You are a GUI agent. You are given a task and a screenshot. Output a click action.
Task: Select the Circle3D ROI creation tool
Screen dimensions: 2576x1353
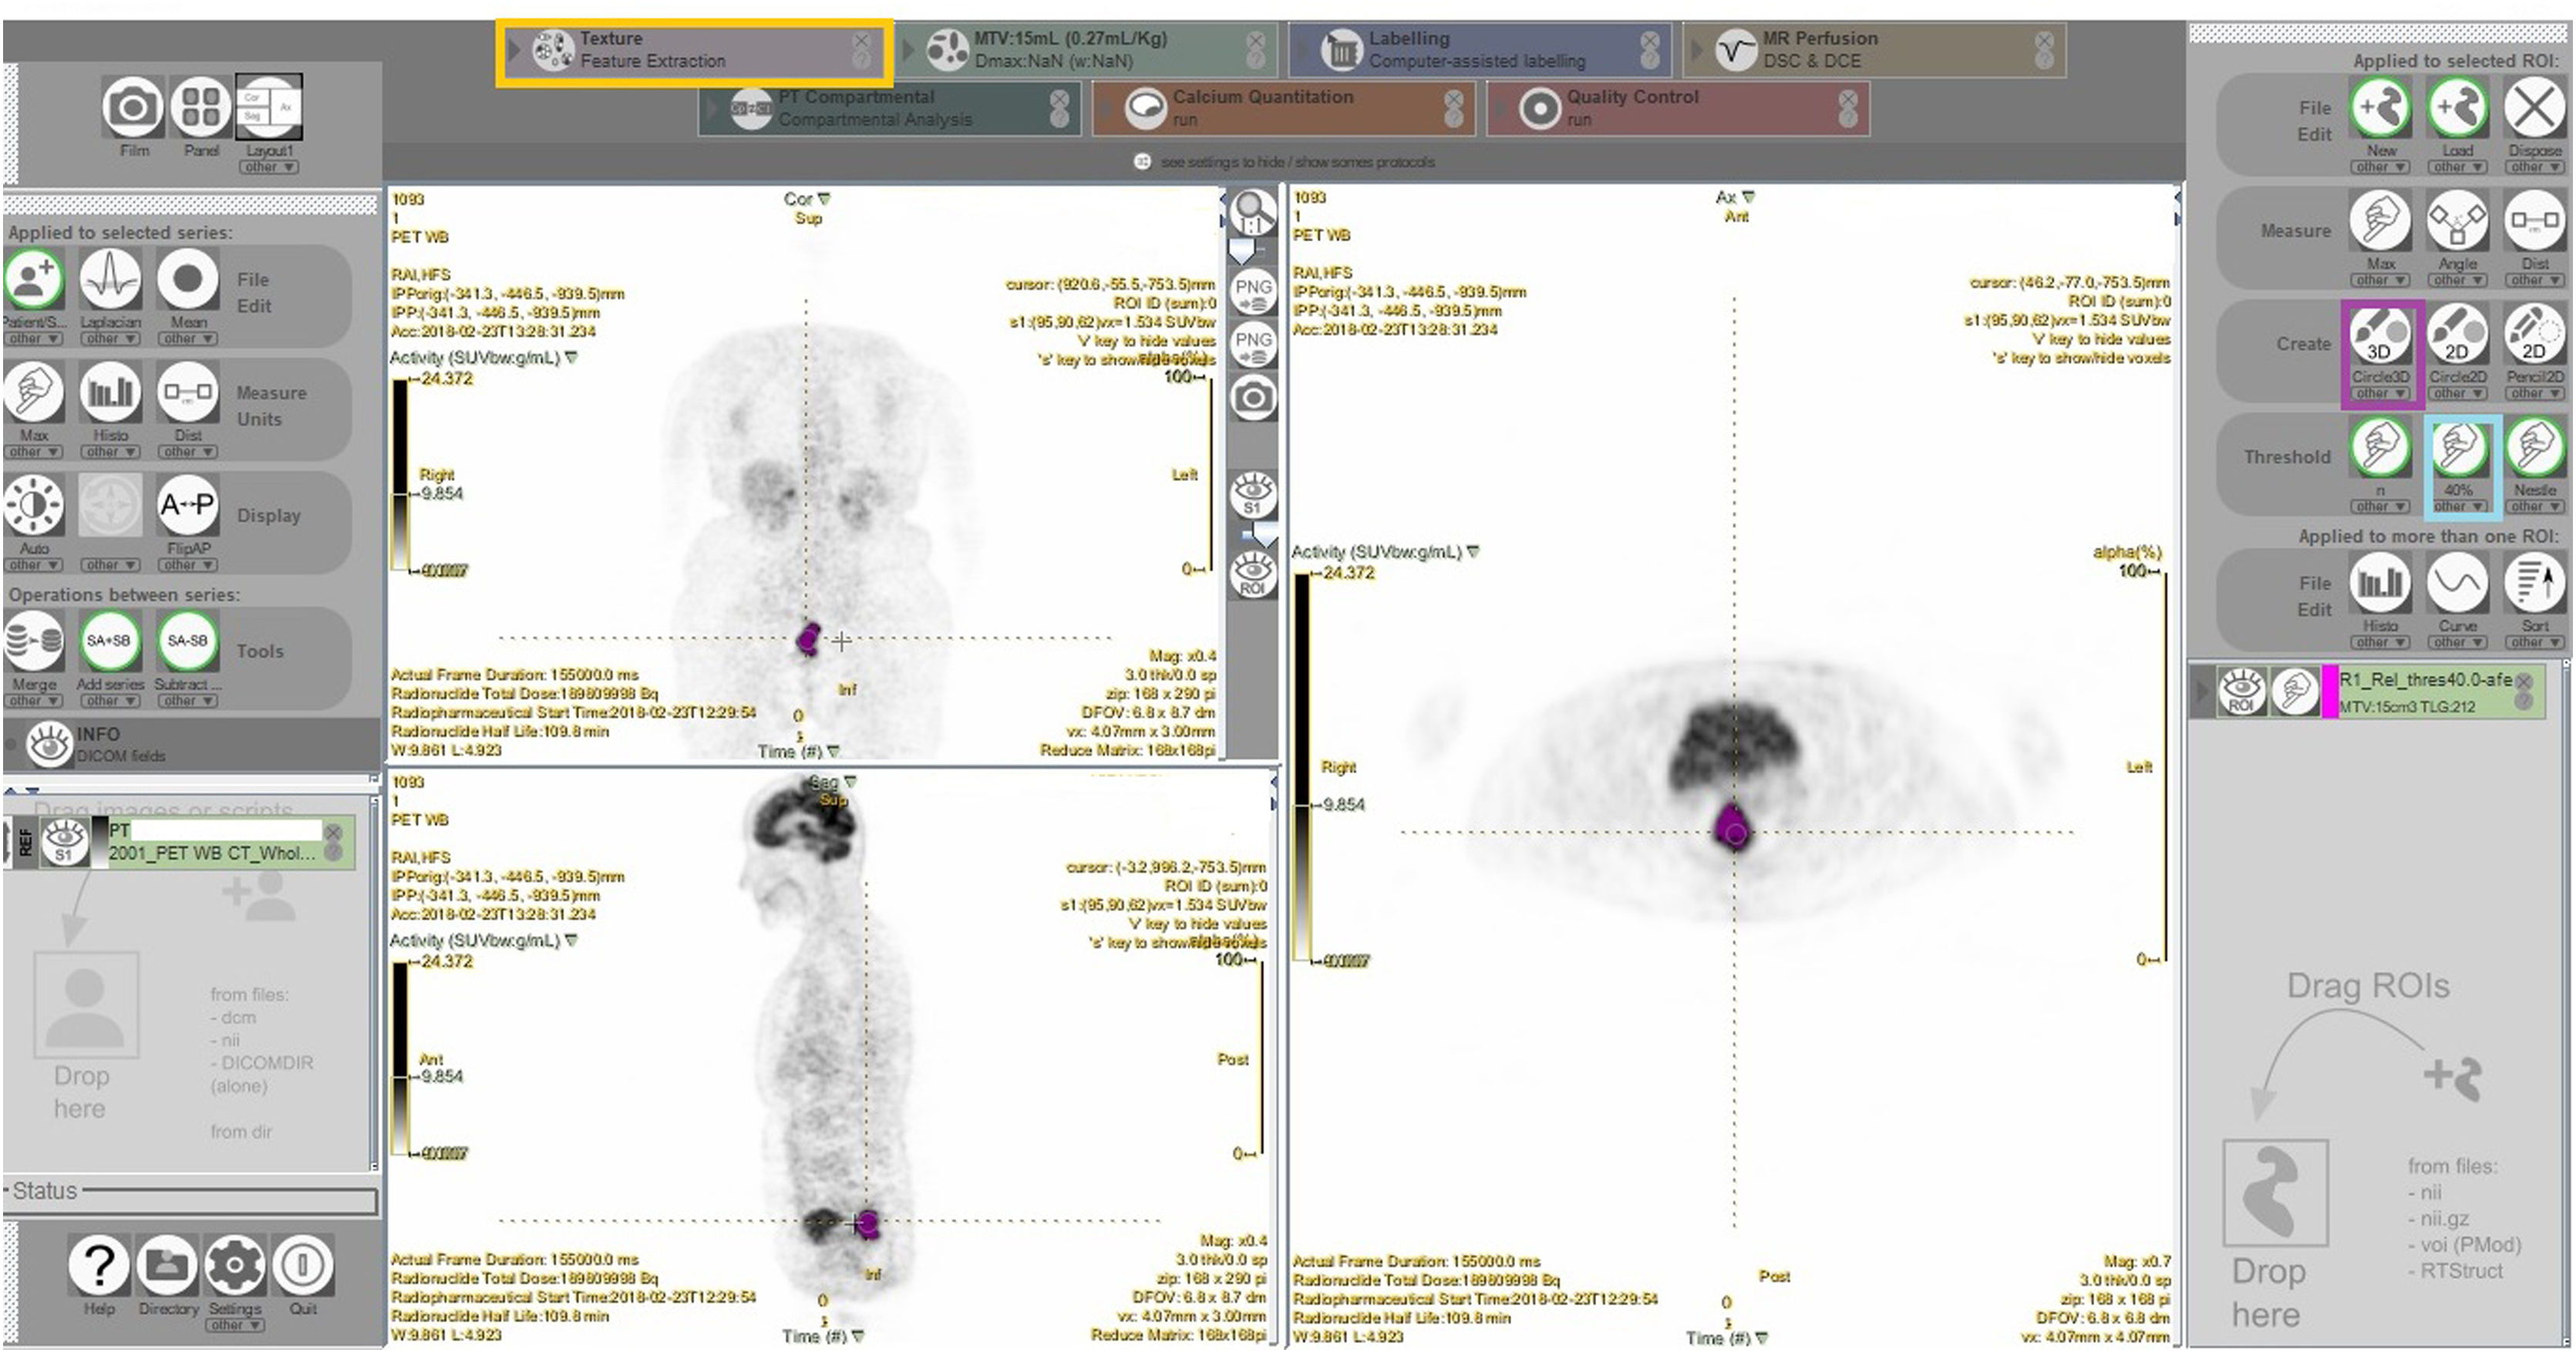2379,337
